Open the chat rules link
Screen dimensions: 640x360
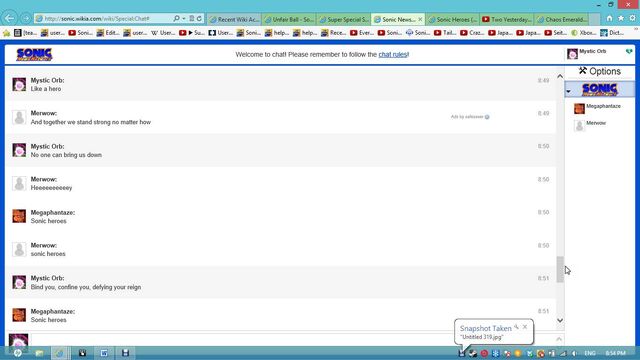point(393,54)
